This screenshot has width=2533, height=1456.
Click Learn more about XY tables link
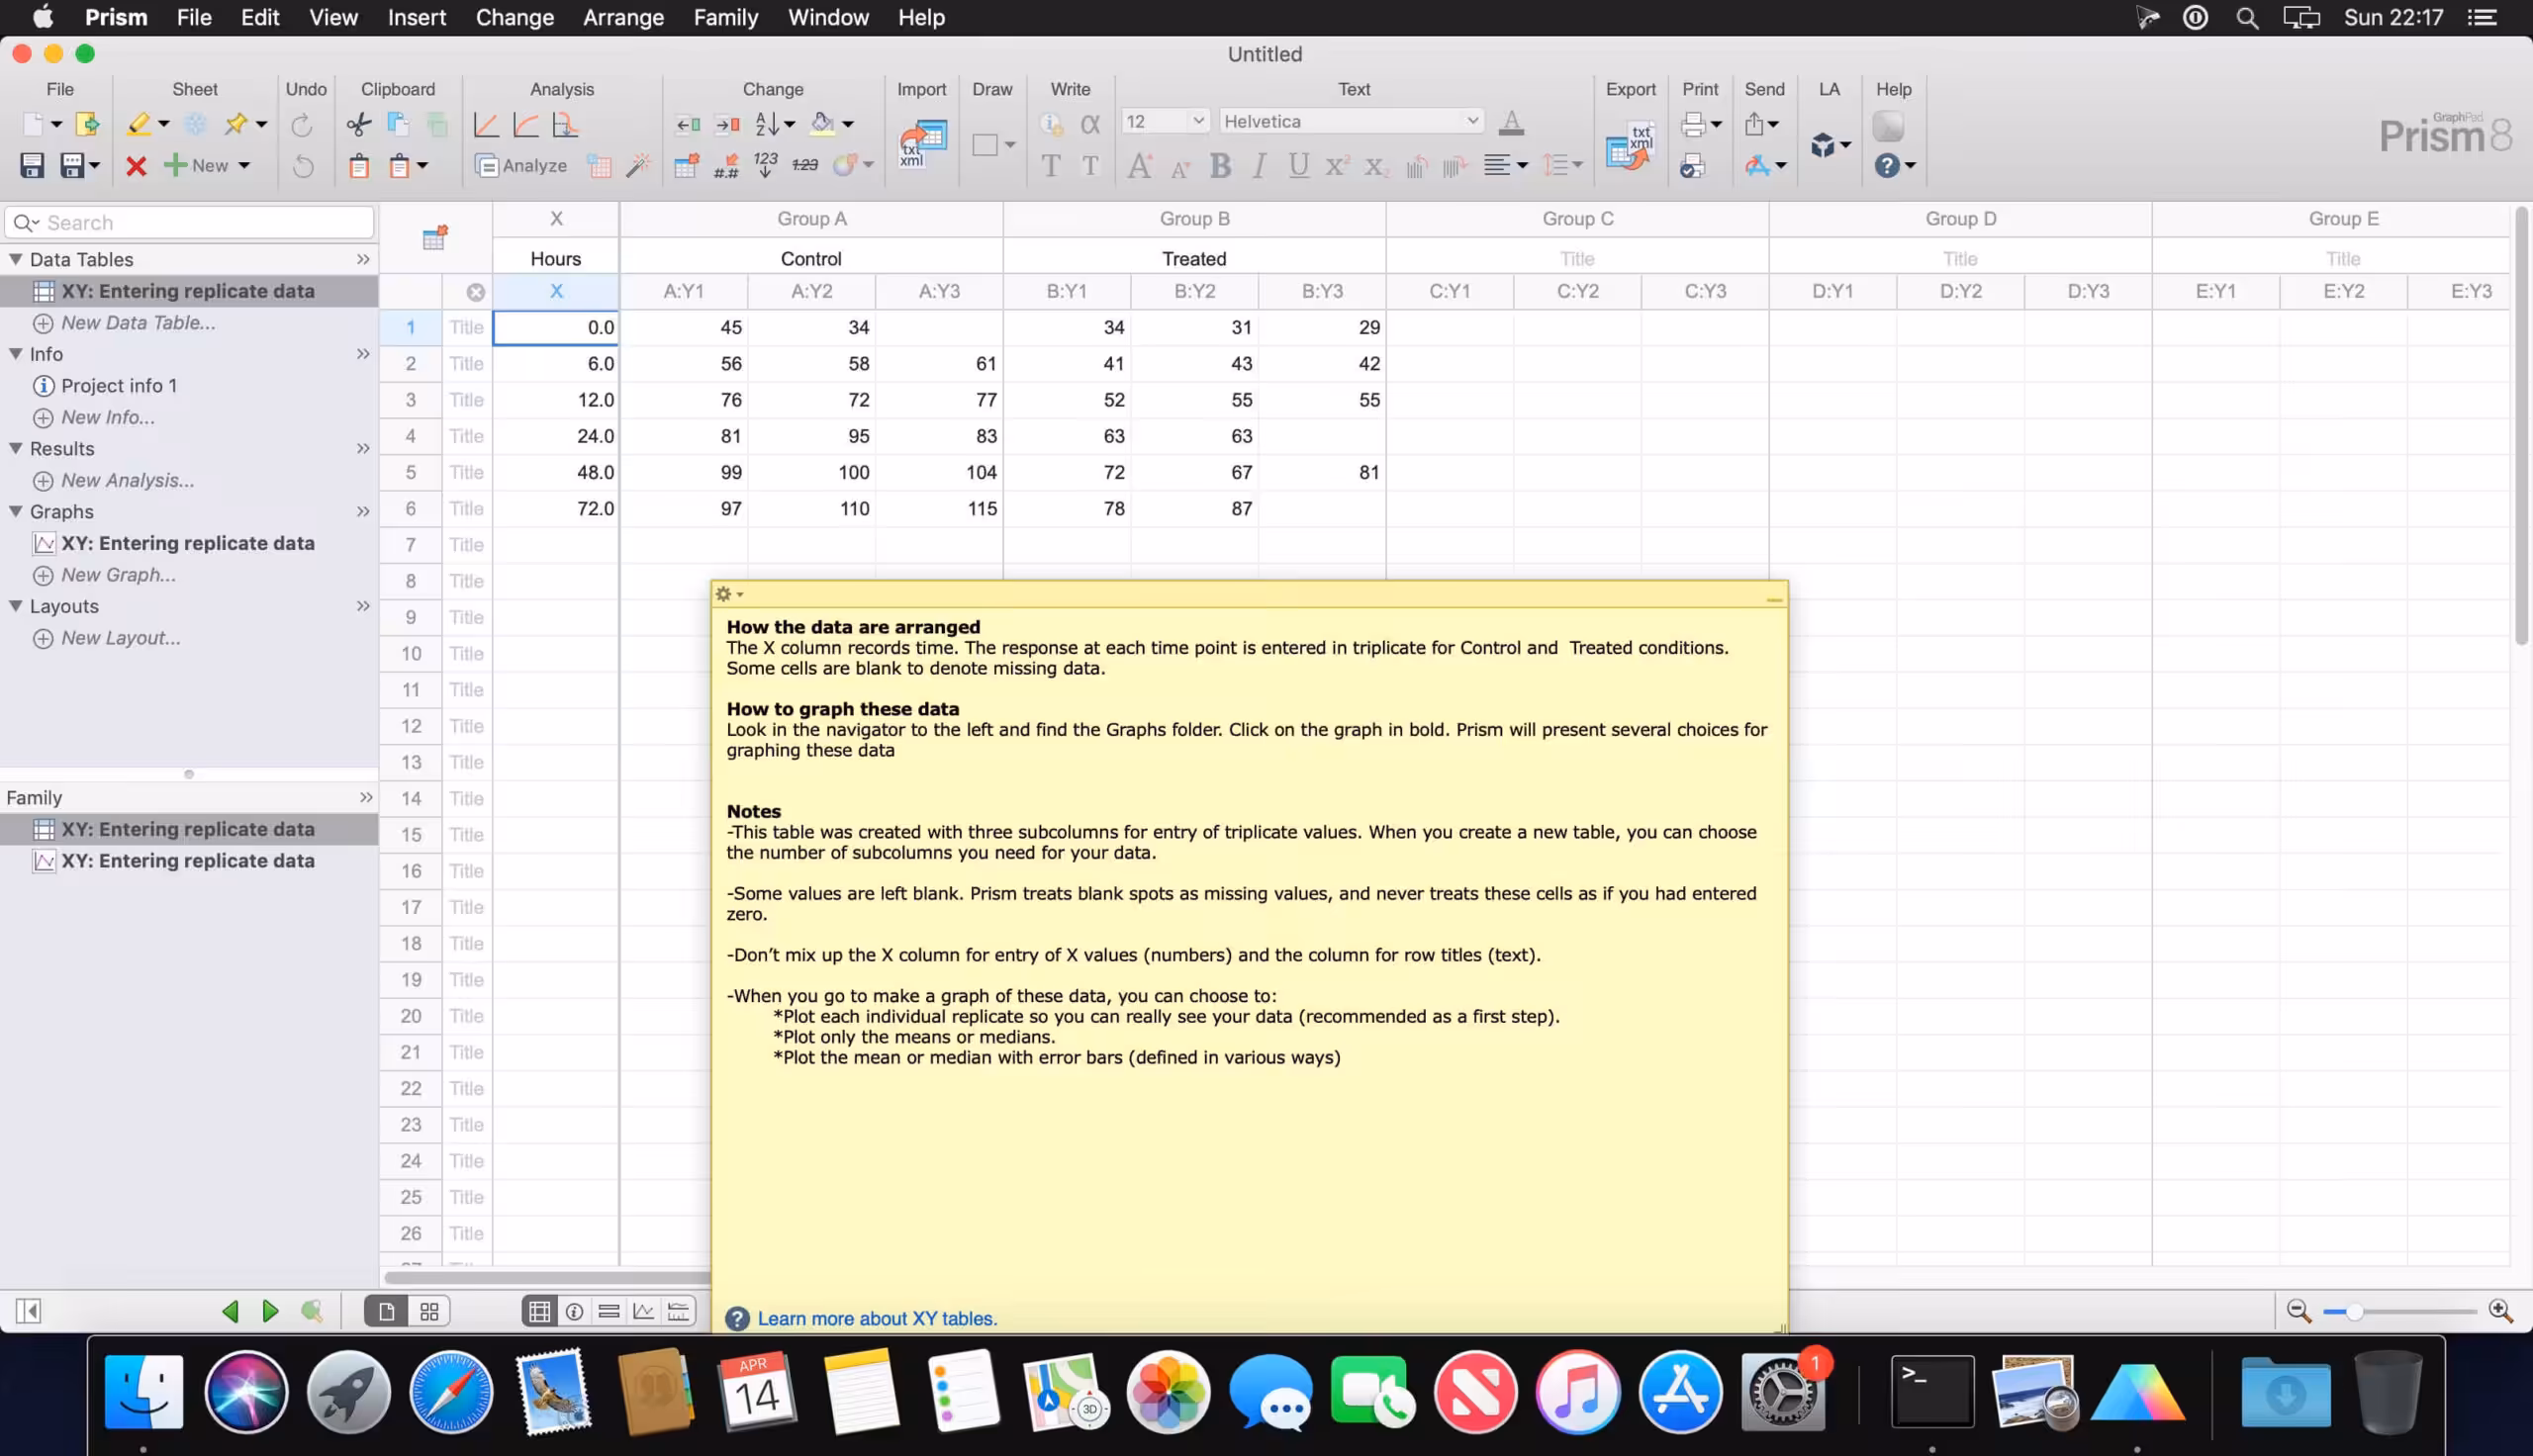876,1318
